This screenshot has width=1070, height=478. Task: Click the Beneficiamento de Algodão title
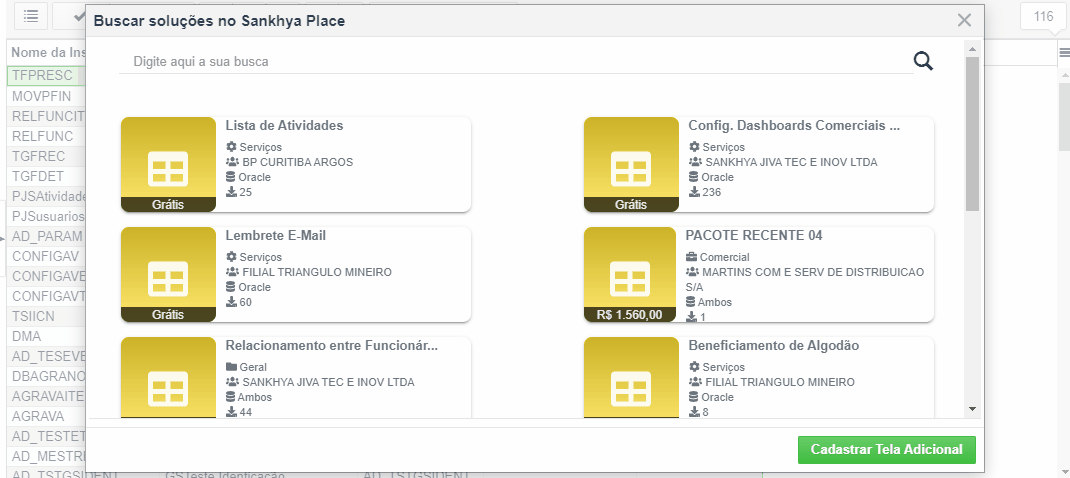click(x=773, y=346)
